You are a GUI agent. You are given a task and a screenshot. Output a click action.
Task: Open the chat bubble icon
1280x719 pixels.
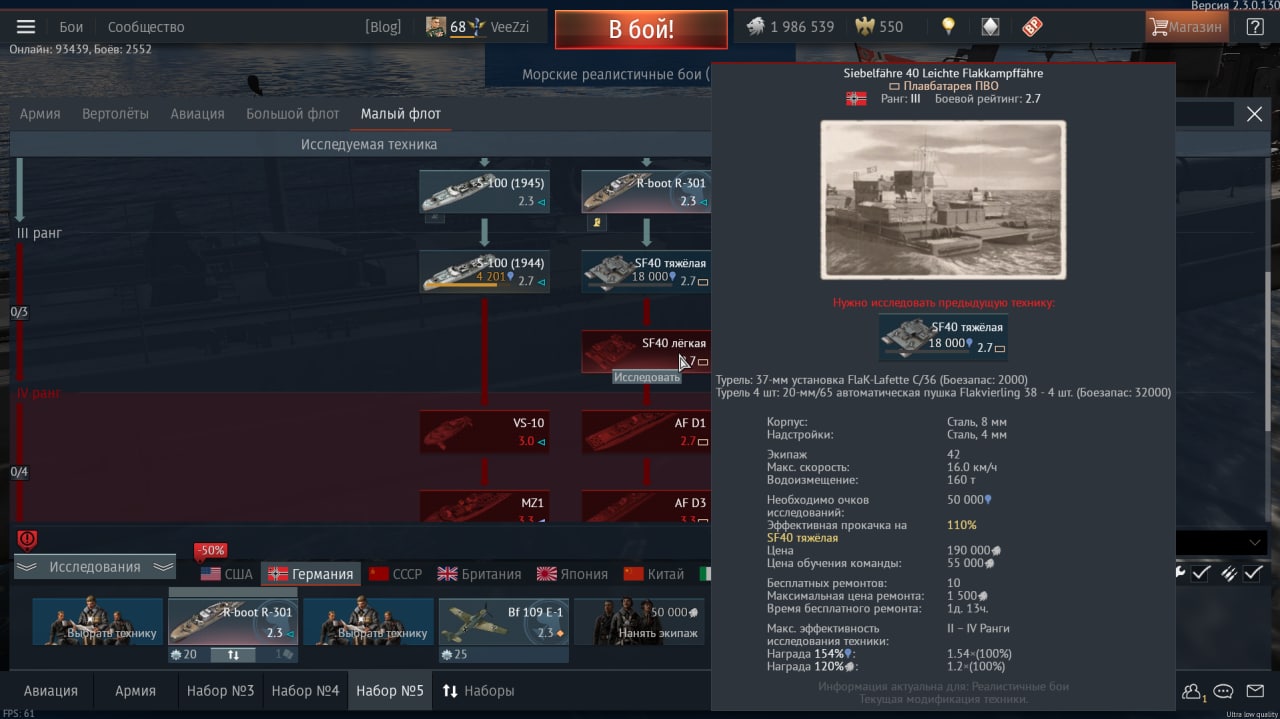coord(1224,691)
